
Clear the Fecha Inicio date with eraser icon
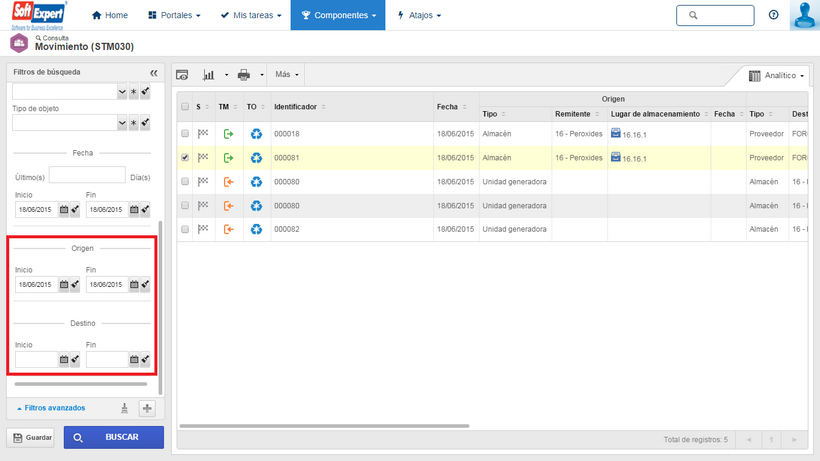point(75,210)
